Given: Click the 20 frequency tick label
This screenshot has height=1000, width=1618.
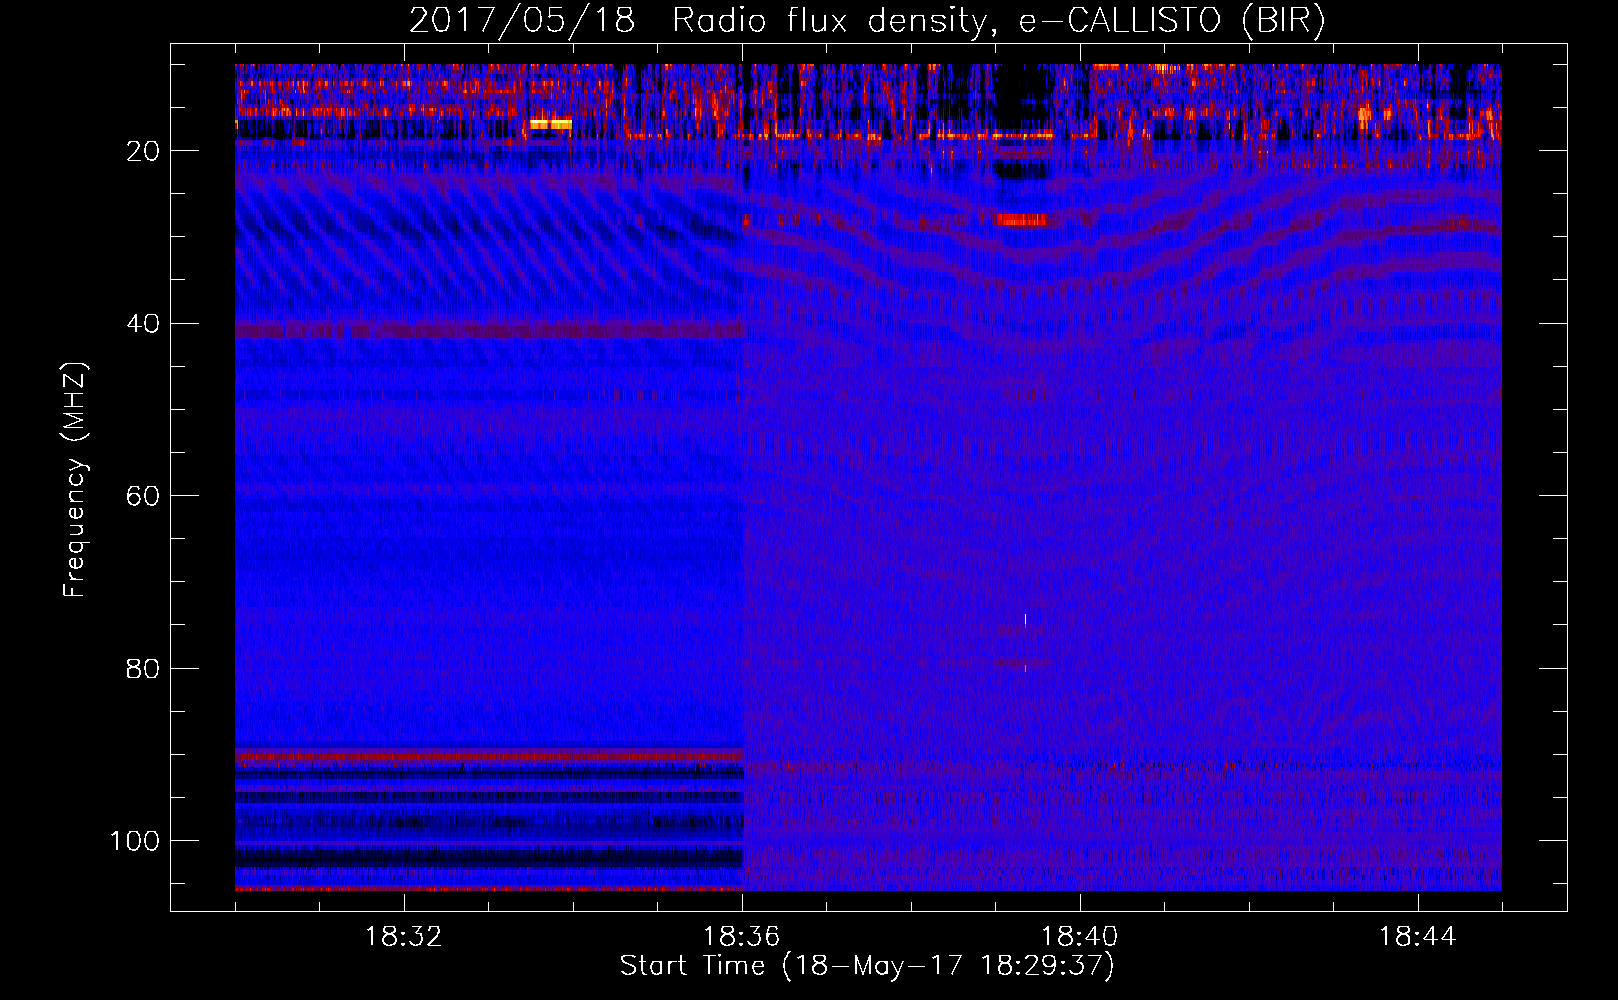Looking at the screenshot, I should 143,151.
